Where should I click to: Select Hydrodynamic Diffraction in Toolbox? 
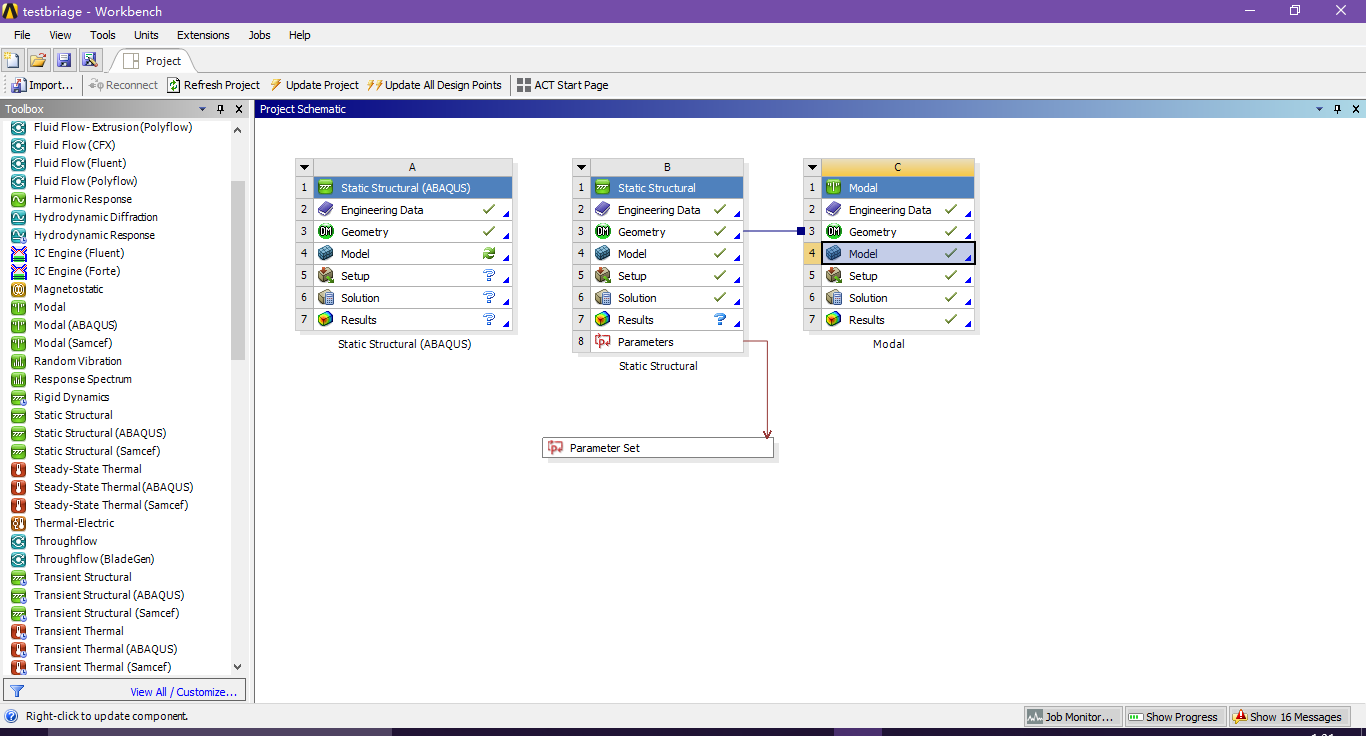(x=95, y=217)
